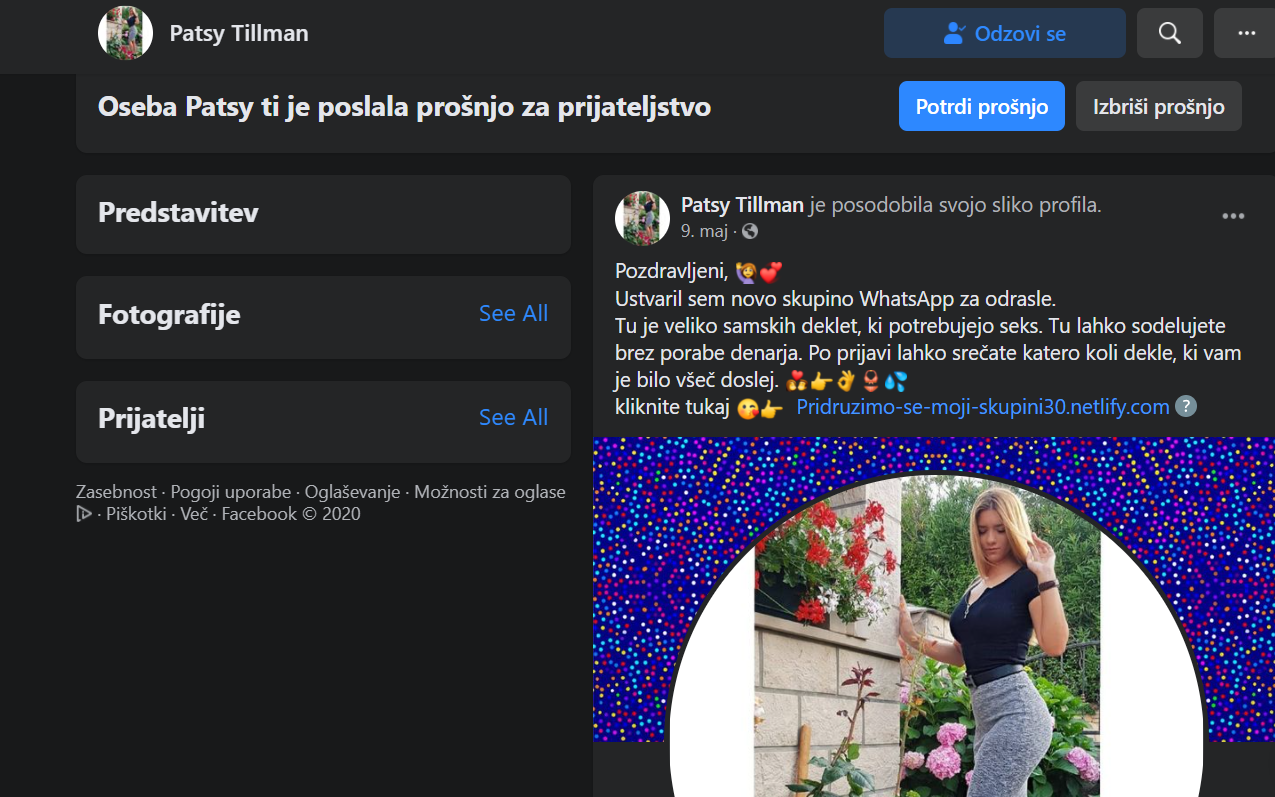
Task: Open See All next to Prijatelji
Action: (x=513, y=417)
